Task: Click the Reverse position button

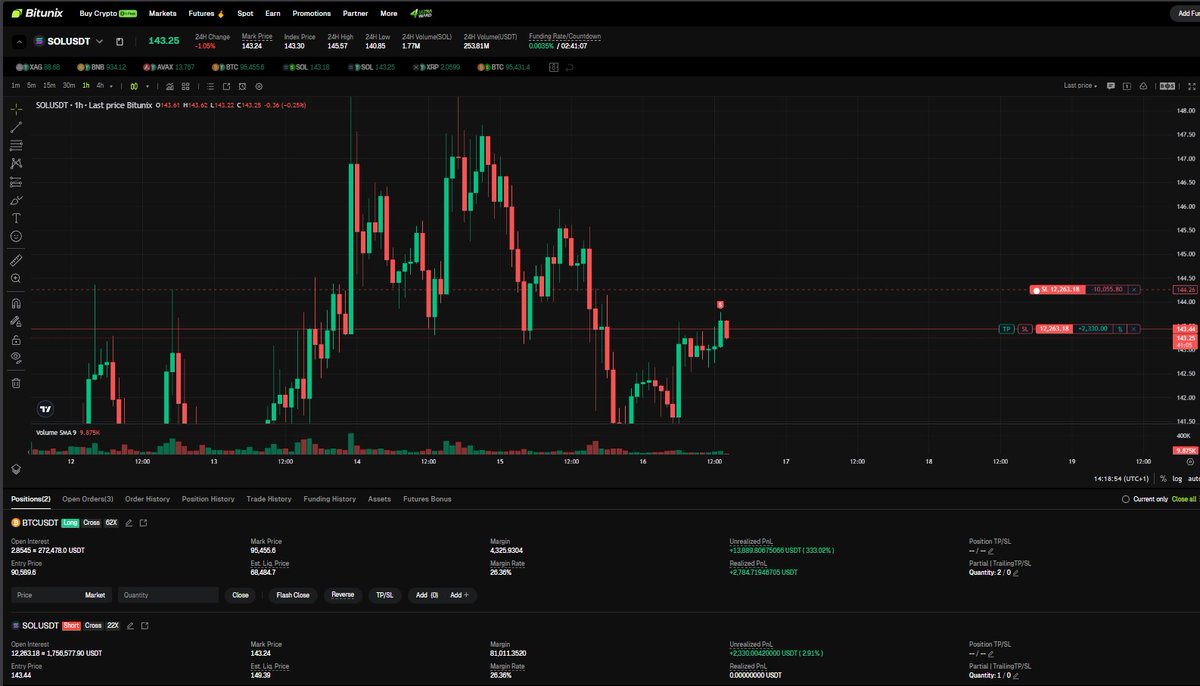Action: click(342, 595)
